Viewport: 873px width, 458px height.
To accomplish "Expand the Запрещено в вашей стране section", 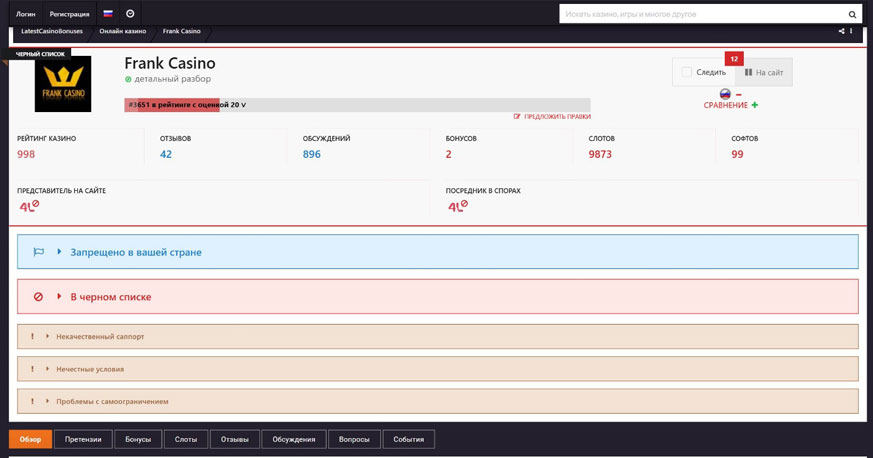I will [x=438, y=252].
